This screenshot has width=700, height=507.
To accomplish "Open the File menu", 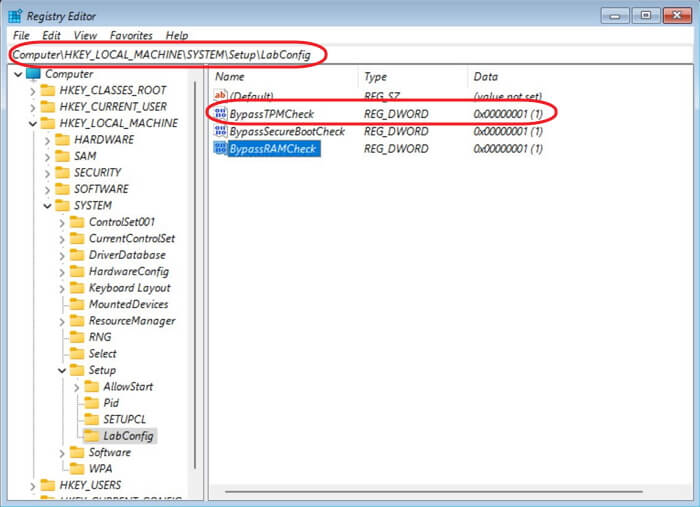I will coord(21,35).
